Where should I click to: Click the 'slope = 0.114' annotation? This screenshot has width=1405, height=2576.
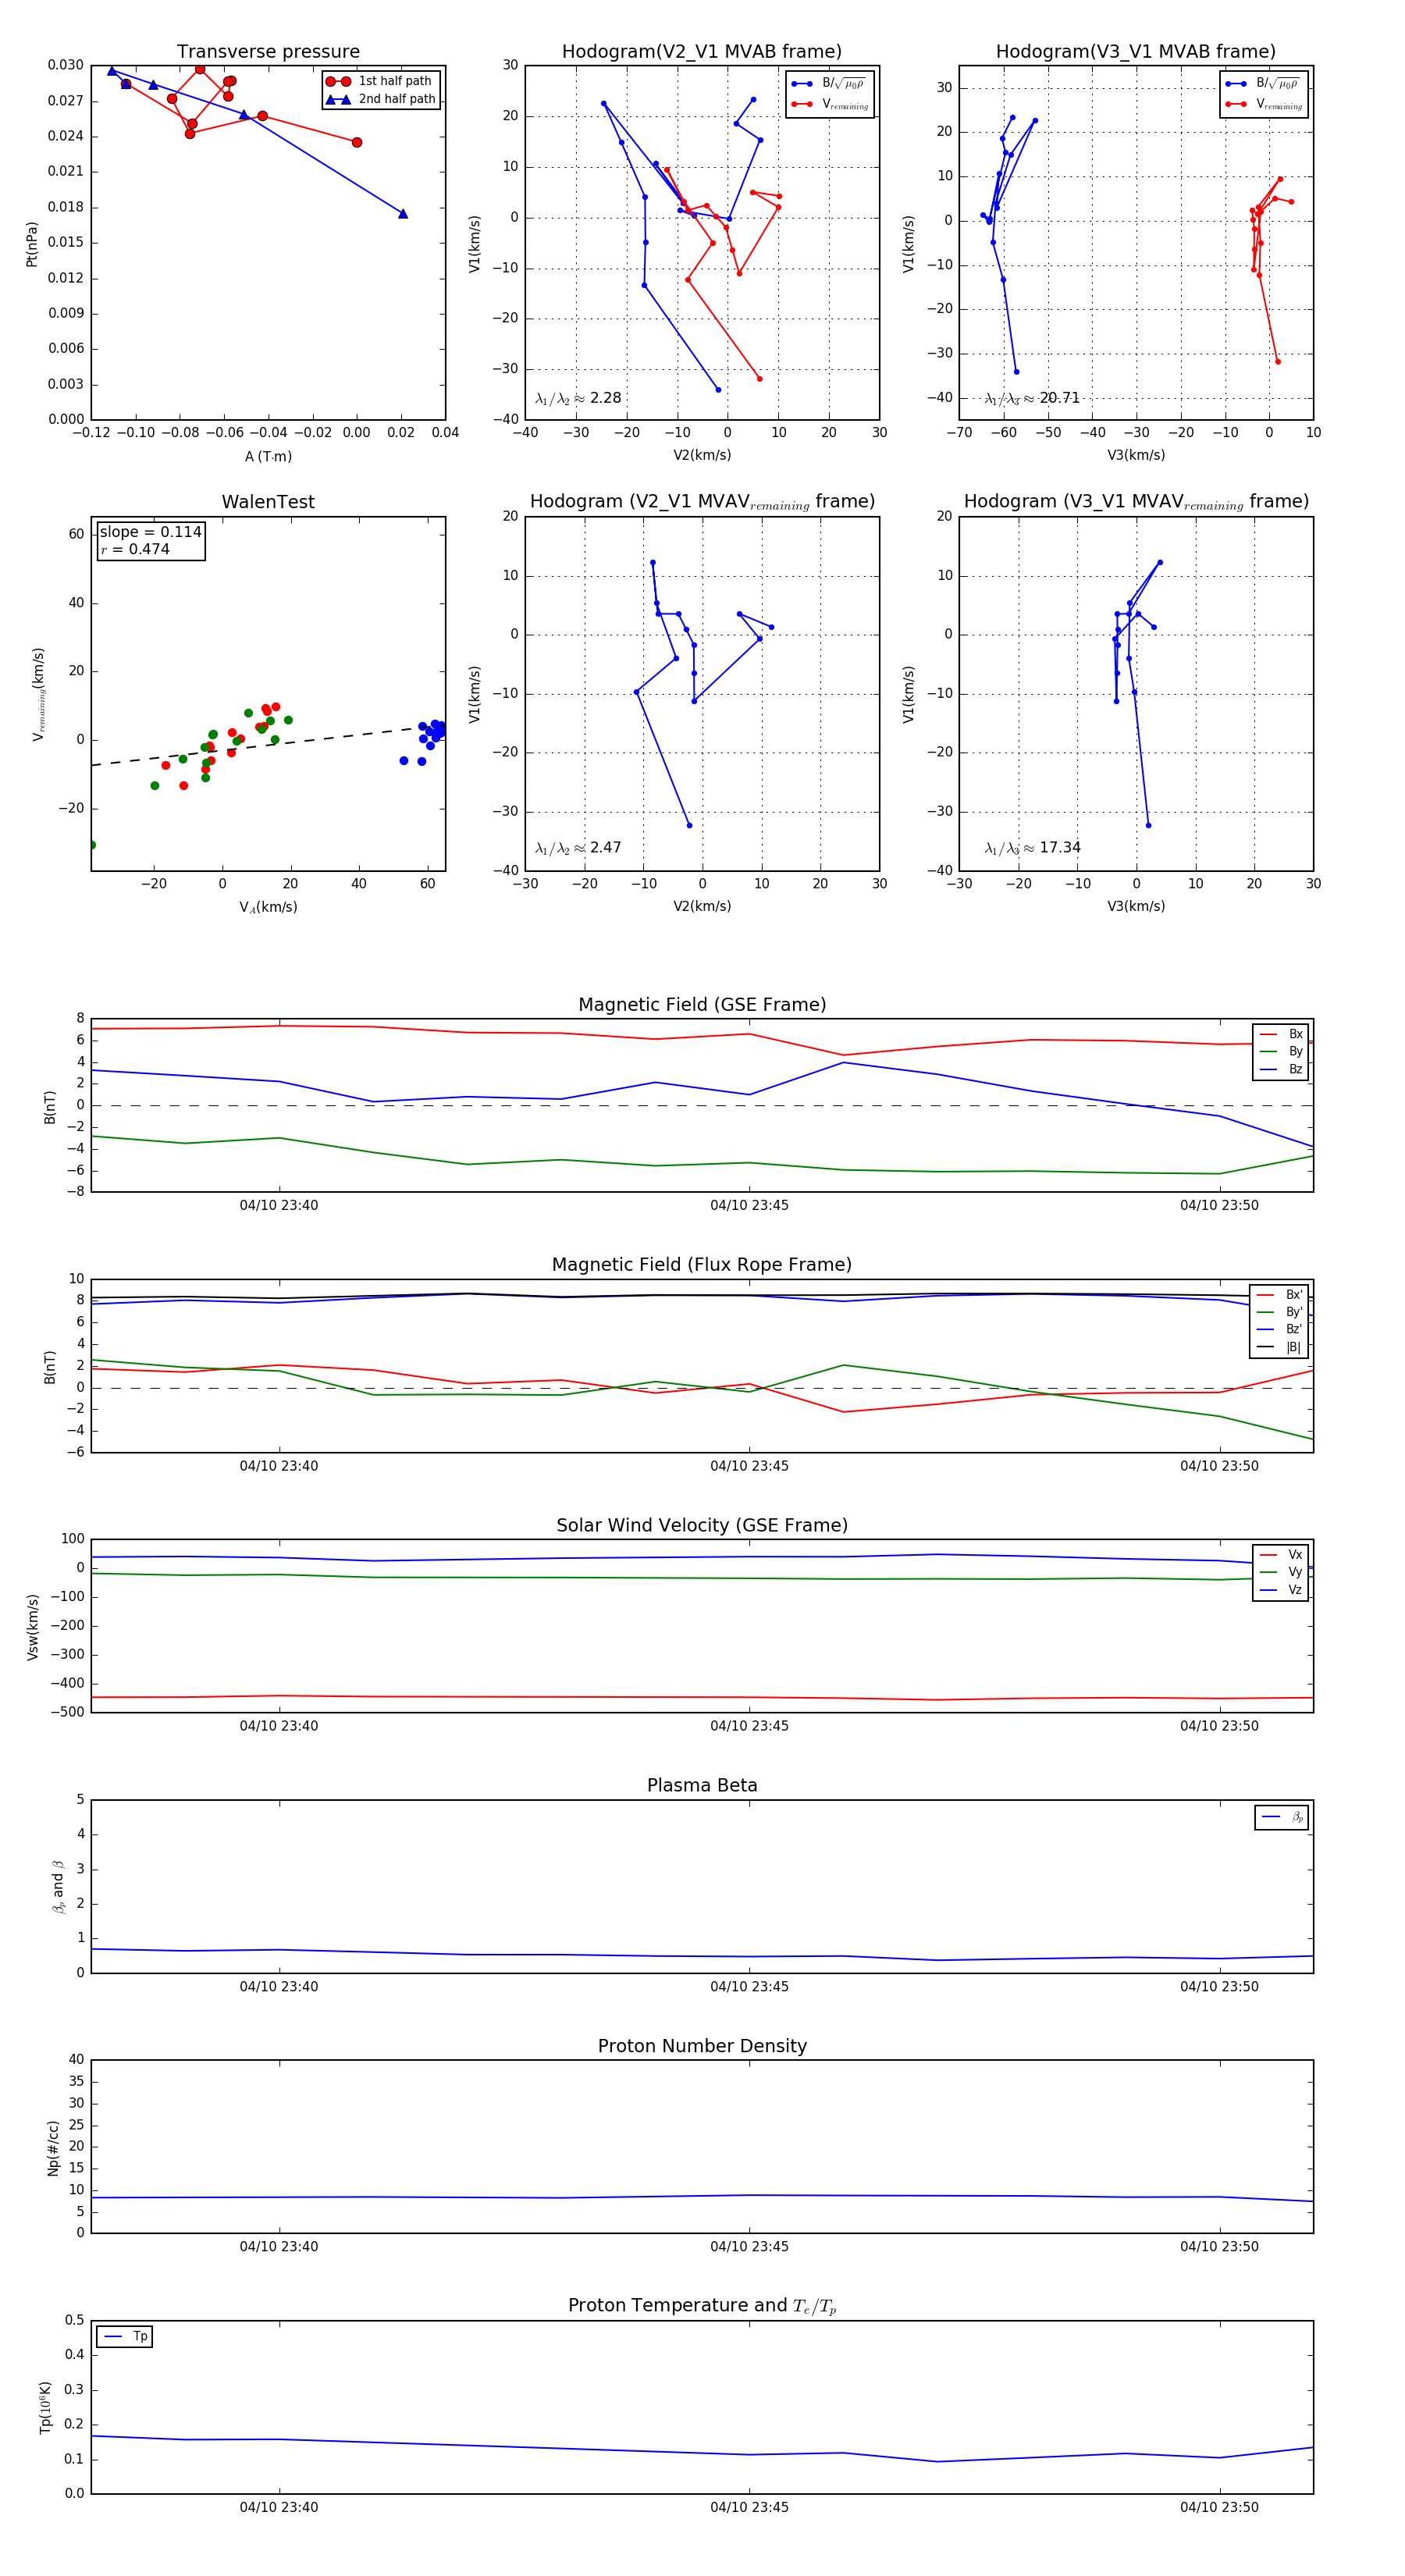pyautogui.click(x=151, y=532)
